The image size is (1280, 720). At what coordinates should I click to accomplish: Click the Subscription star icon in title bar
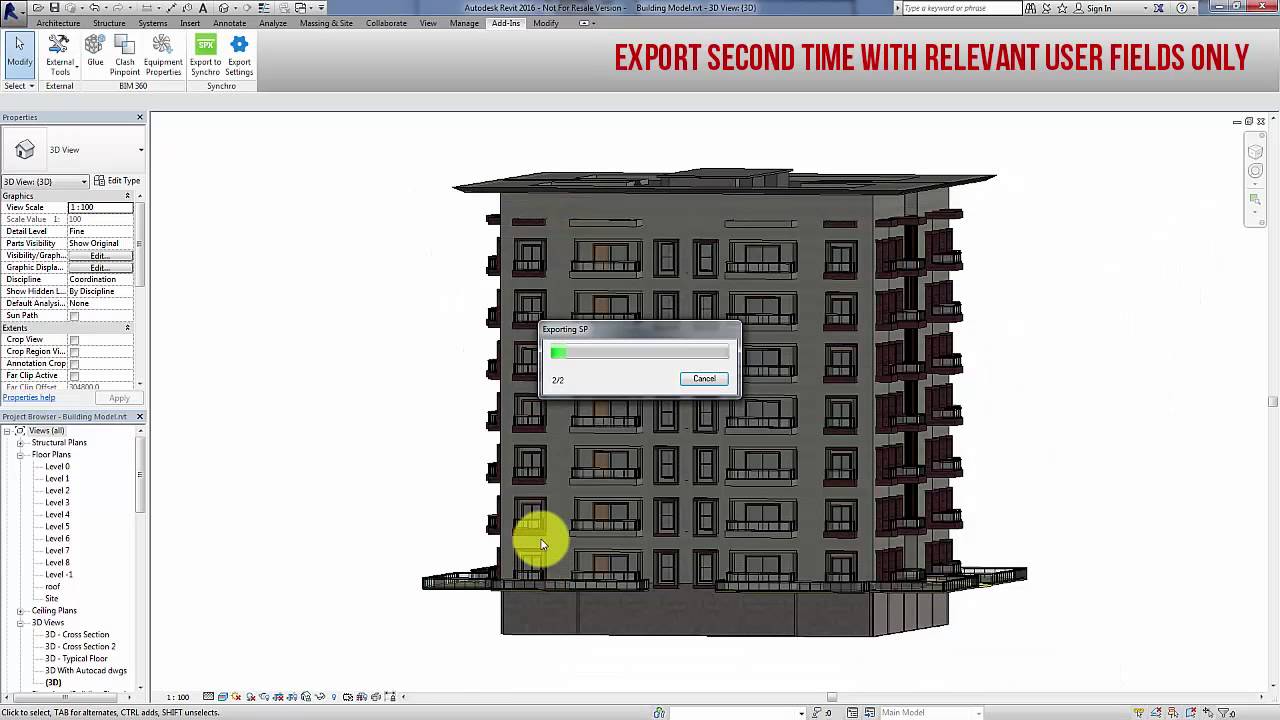(x=1064, y=8)
